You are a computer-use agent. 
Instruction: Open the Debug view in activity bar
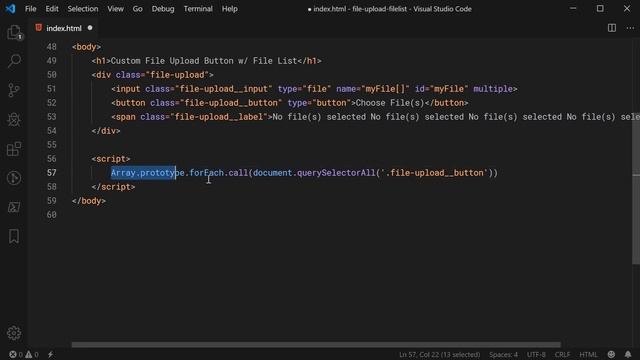point(14,119)
